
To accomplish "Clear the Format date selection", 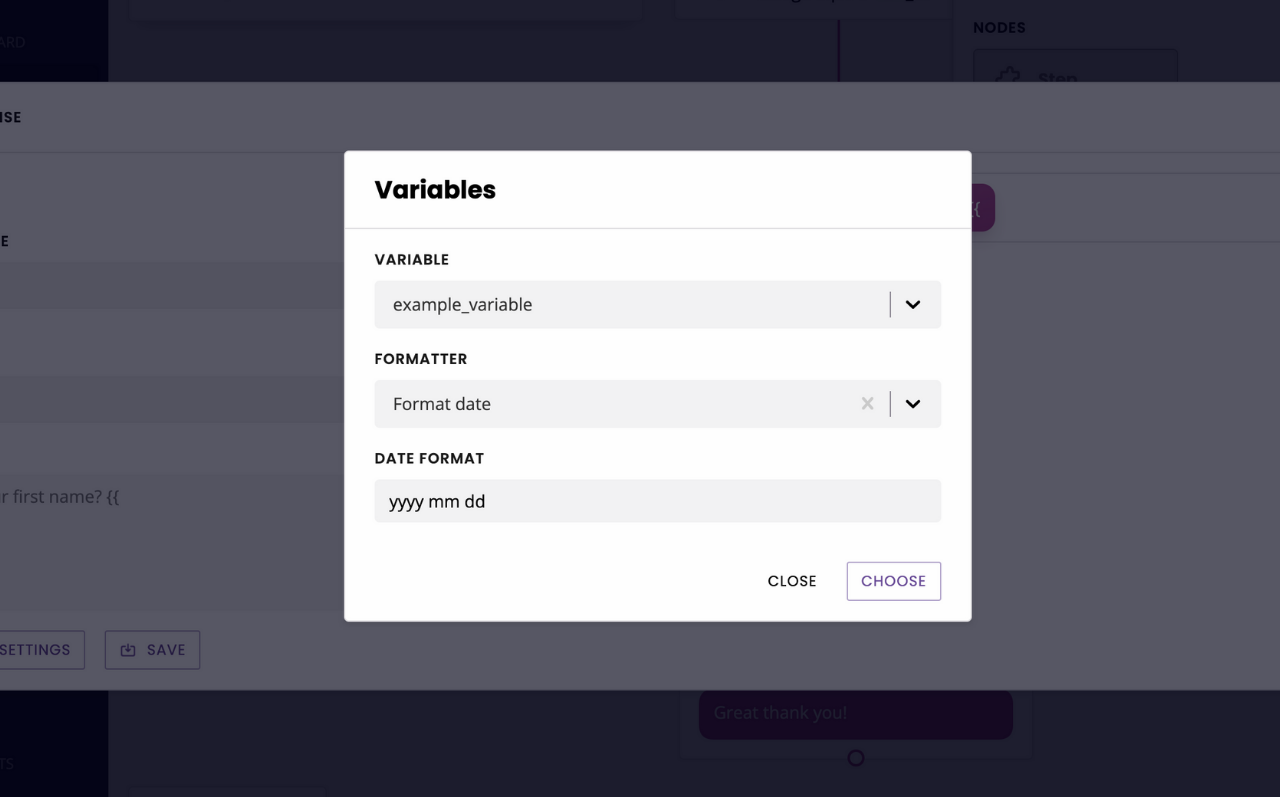I will click(x=867, y=404).
